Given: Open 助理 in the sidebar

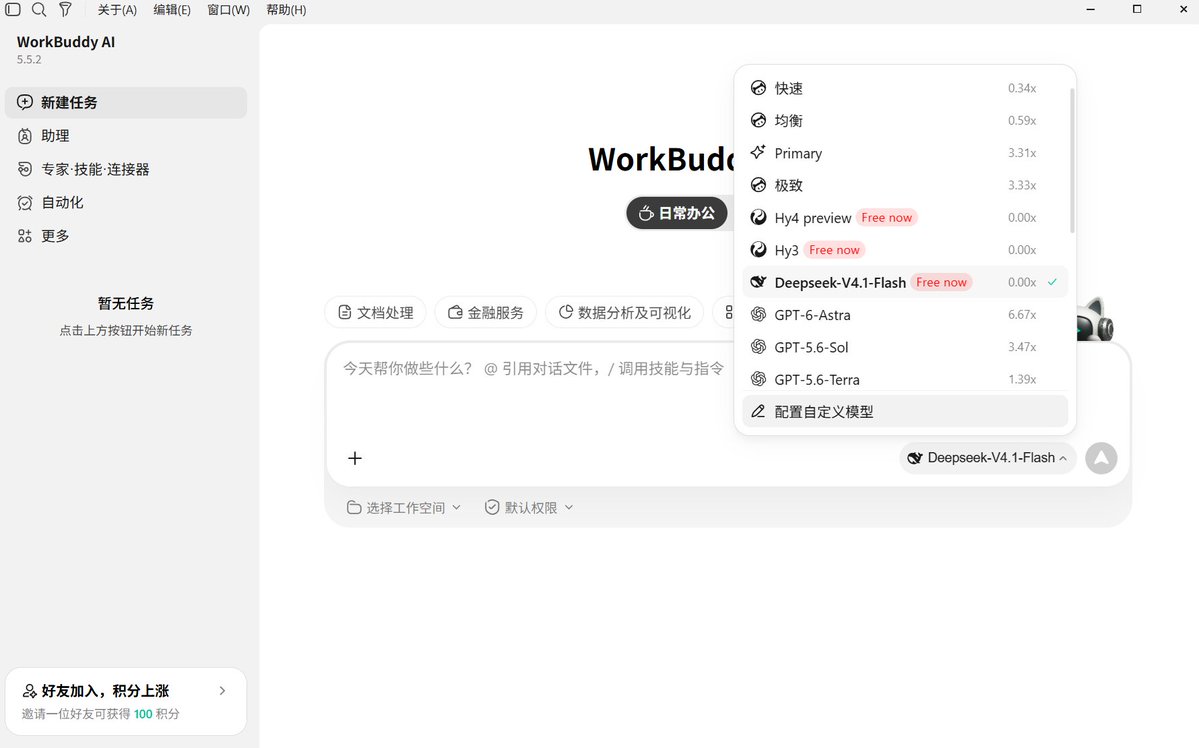Looking at the screenshot, I should 126,136.
